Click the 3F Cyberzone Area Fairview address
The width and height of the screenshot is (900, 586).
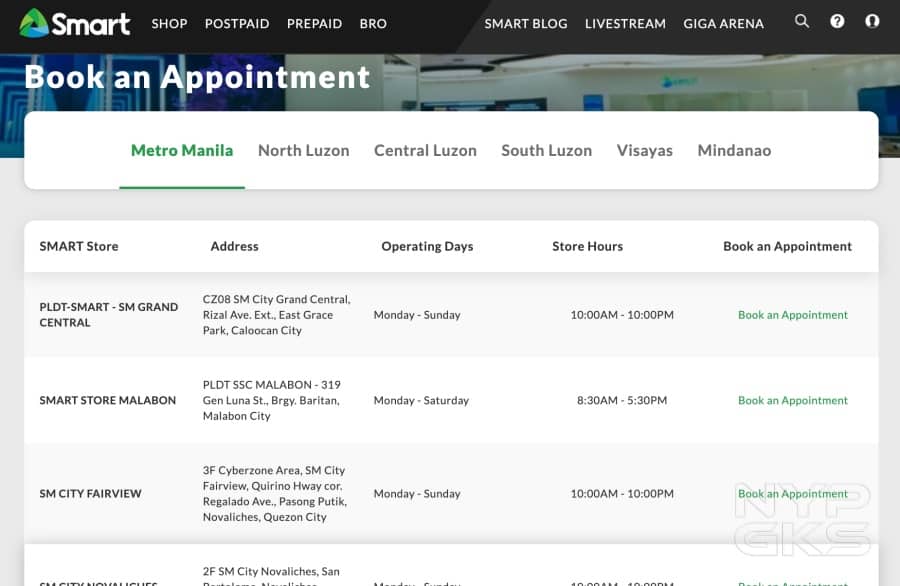[x=274, y=494]
